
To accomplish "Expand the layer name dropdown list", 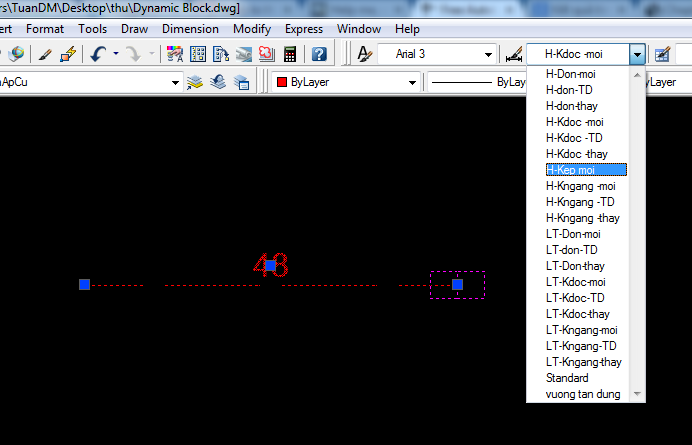I will (x=175, y=82).
